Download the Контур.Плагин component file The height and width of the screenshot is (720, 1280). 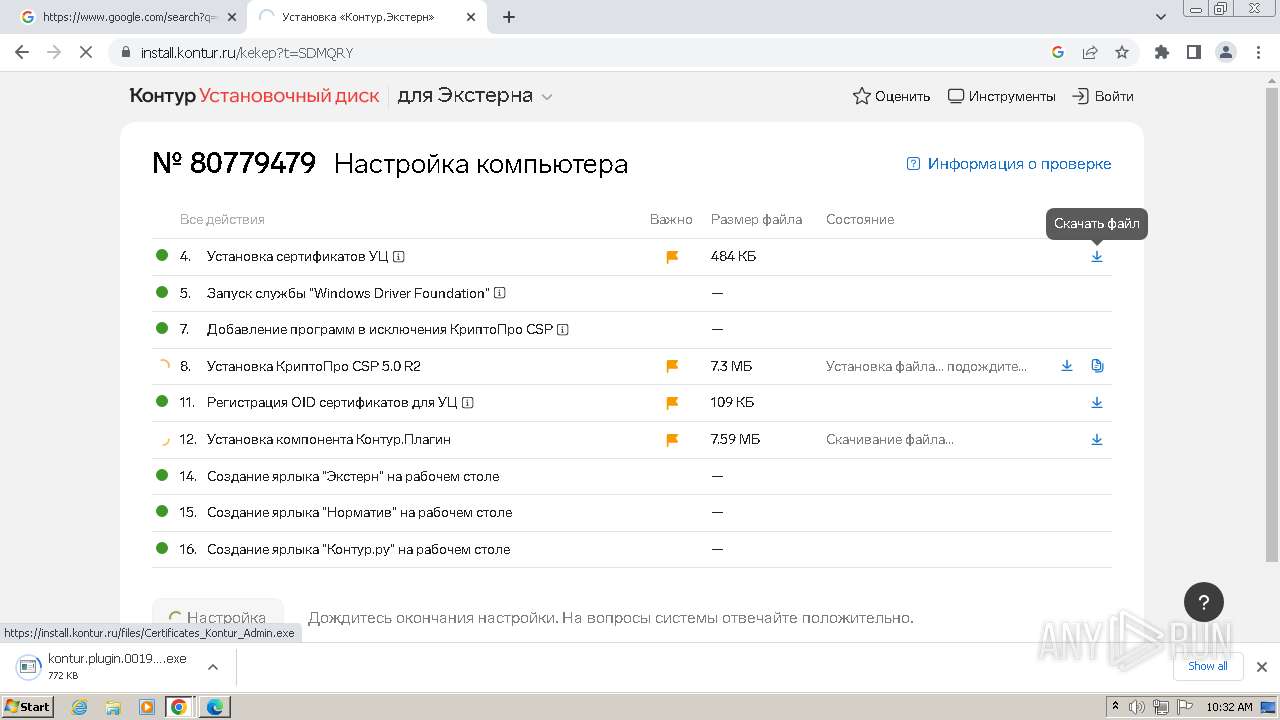[1097, 439]
